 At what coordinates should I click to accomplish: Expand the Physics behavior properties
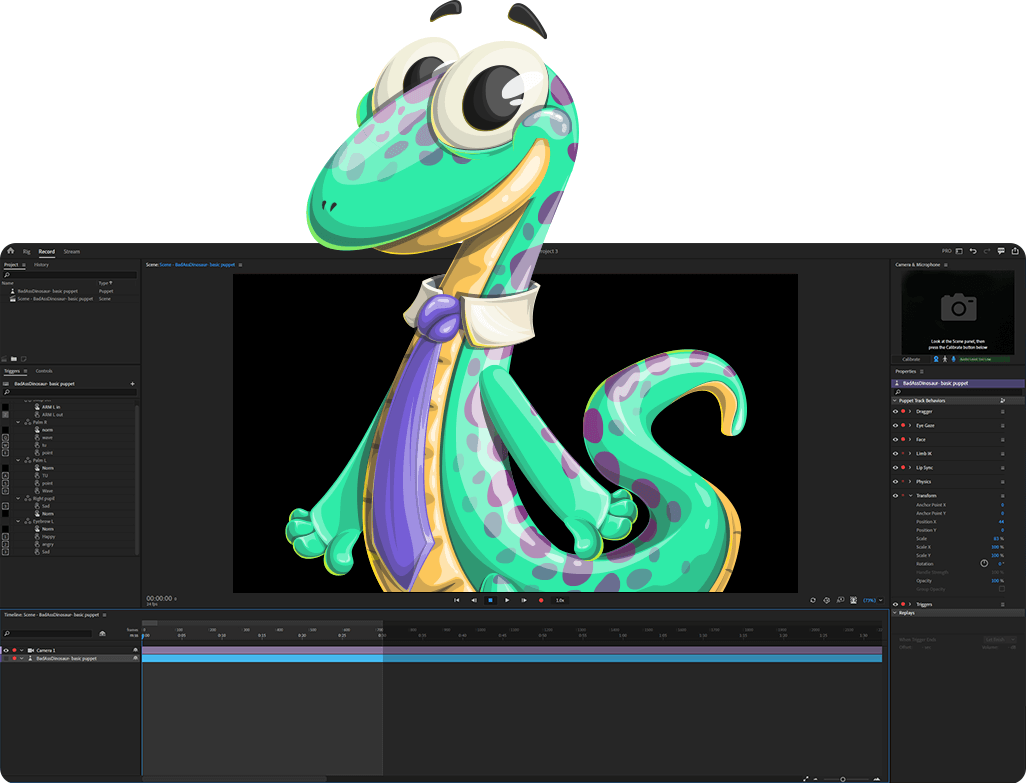pos(910,481)
